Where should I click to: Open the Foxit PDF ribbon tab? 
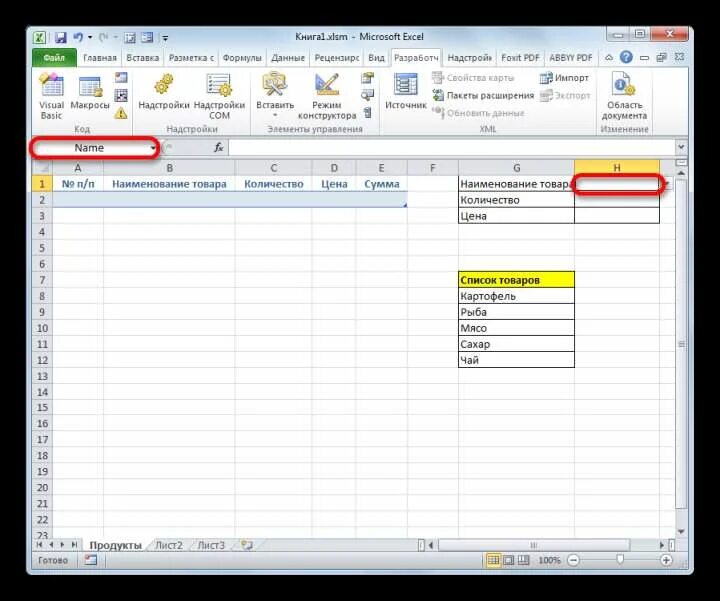(x=520, y=58)
